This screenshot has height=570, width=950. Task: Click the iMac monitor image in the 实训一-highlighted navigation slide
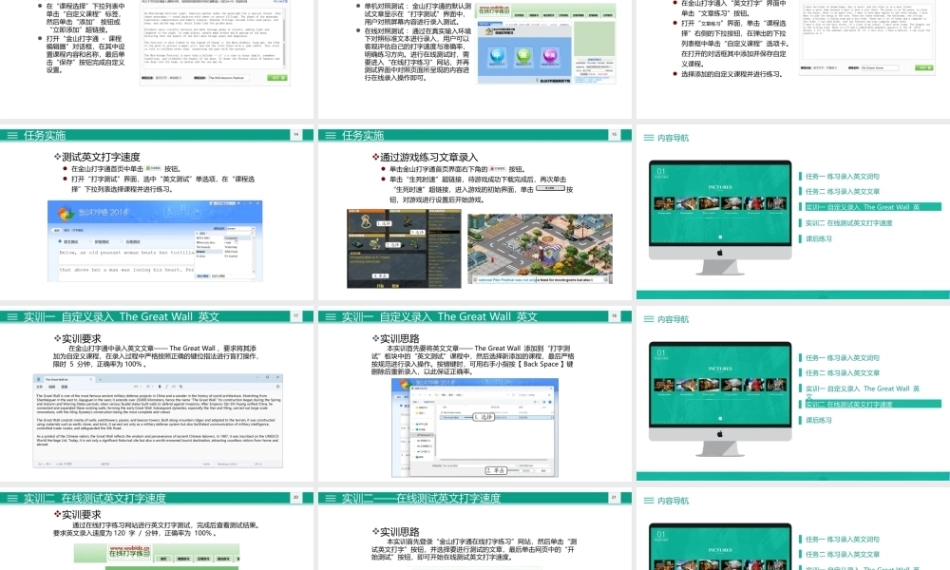[x=720, y=217]
